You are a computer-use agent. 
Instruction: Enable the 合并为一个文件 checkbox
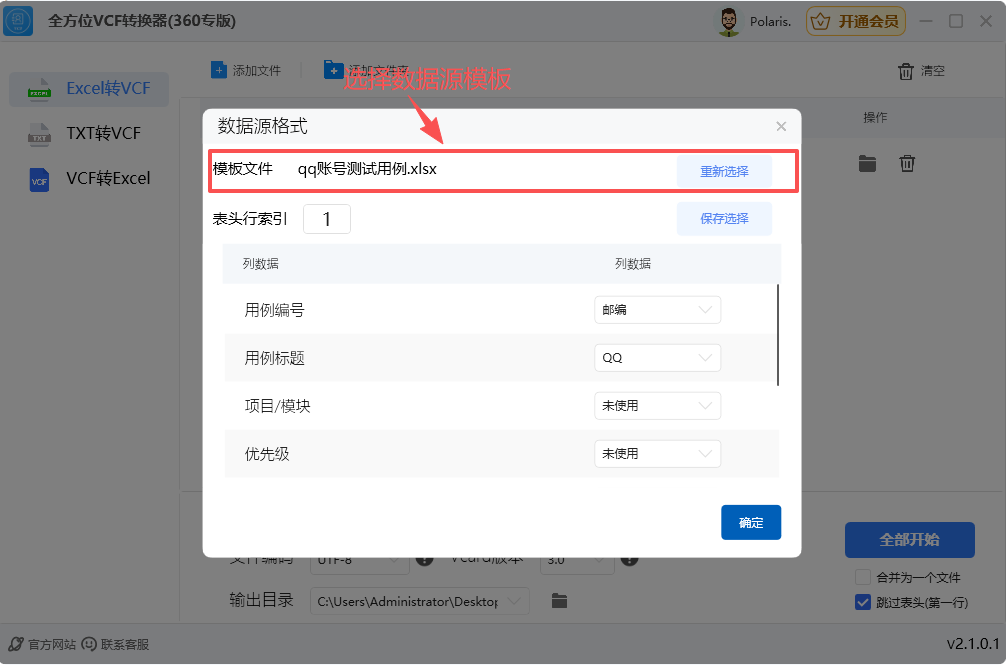(x=861, y=577)
